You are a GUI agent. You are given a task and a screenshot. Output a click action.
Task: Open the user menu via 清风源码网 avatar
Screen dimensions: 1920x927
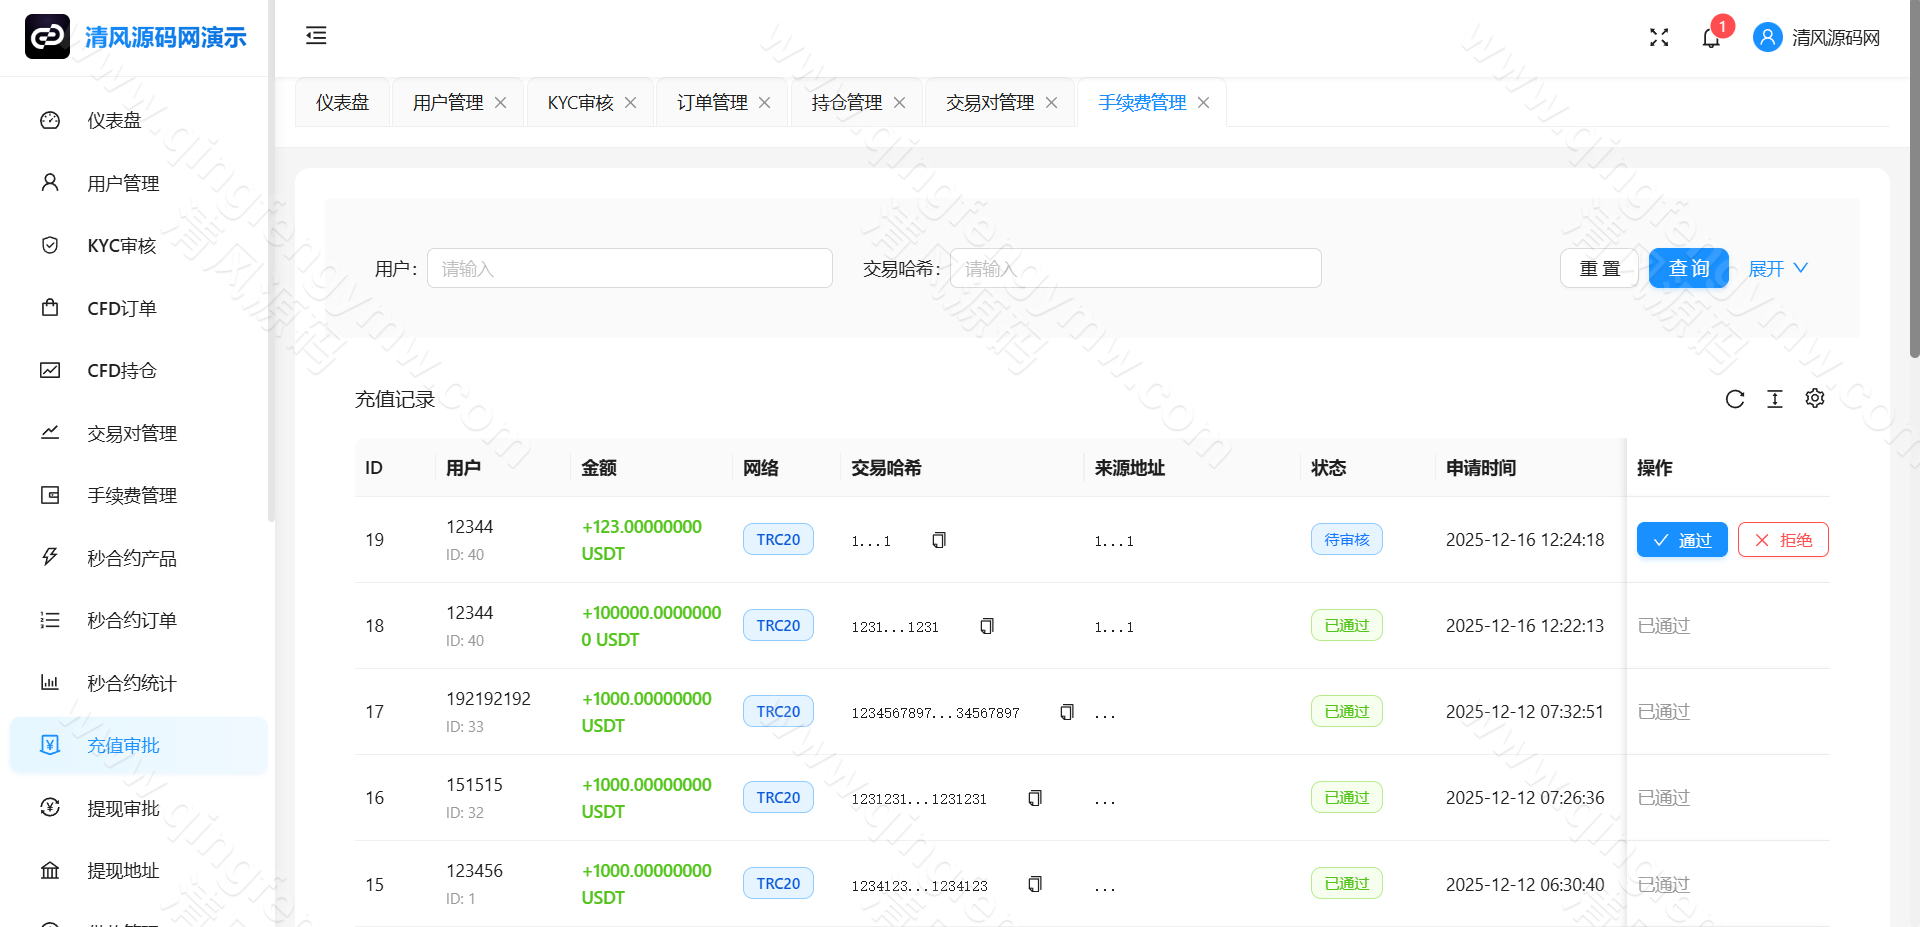coord(1815,37)
